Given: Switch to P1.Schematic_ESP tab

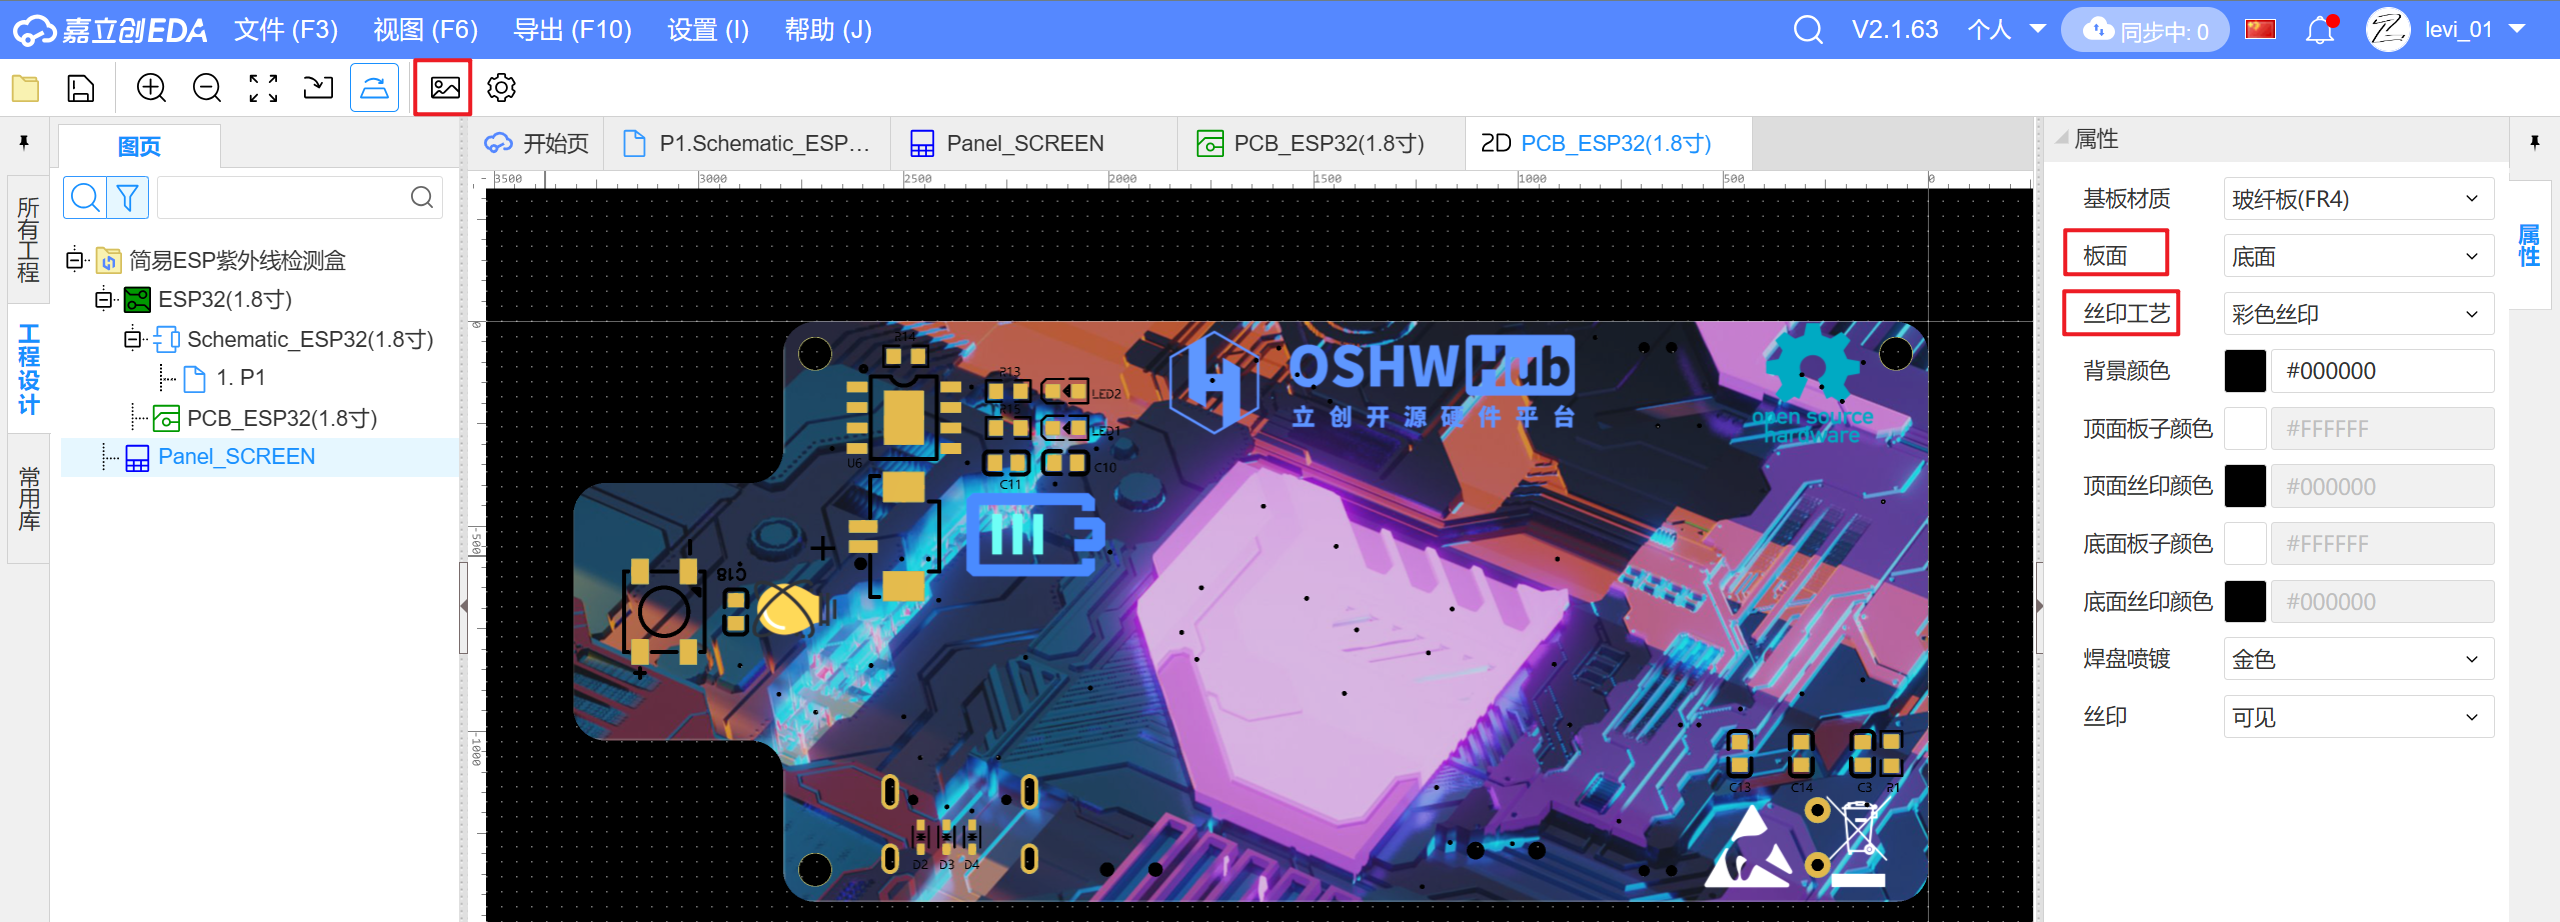Looking at the screenshot, I should (746, 144).
